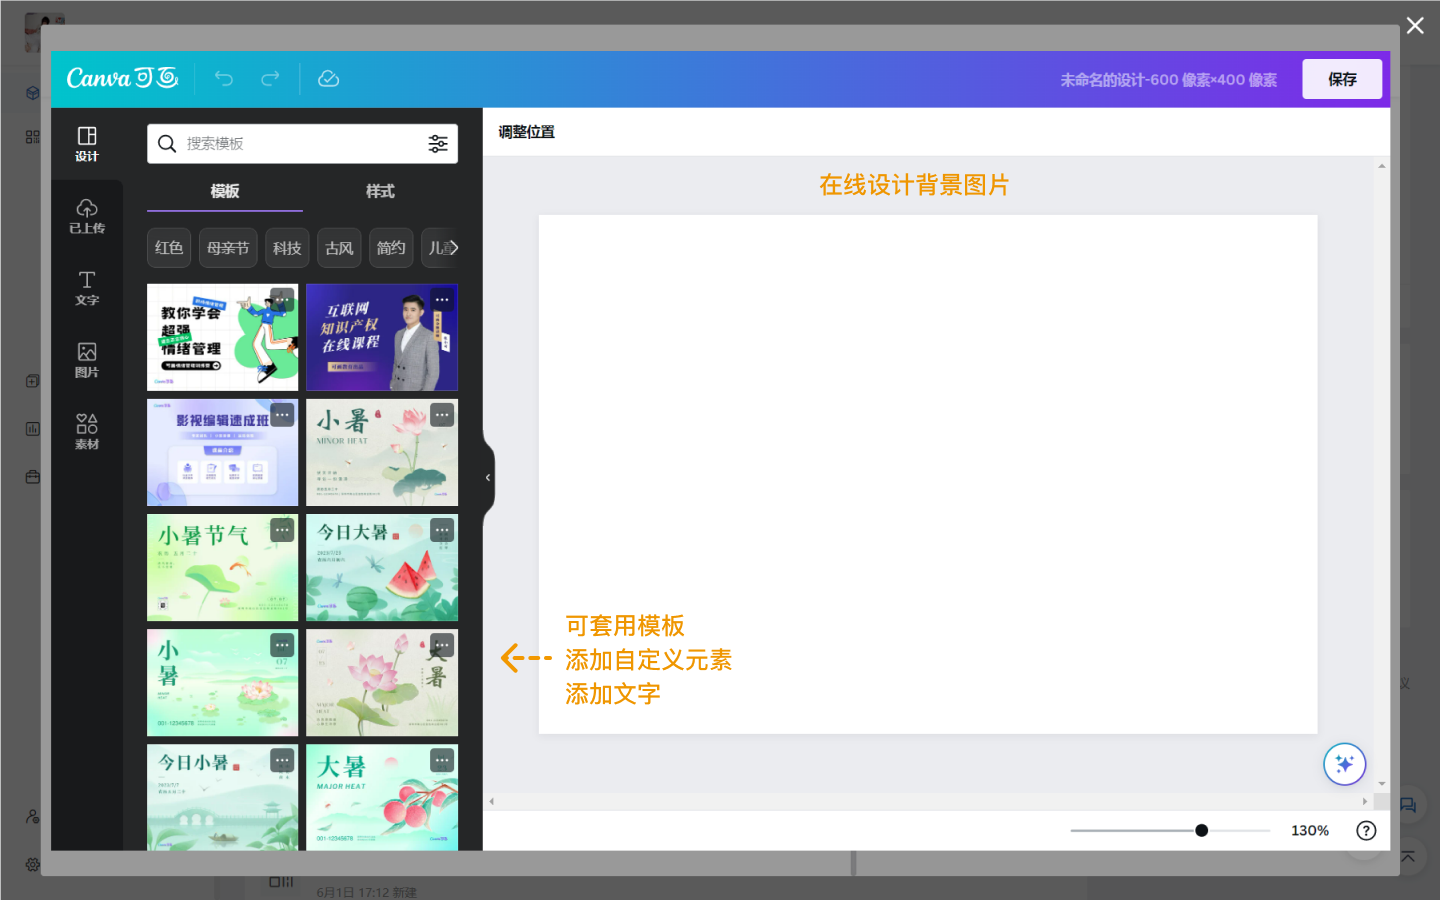Open the template search filter options
The height and width of the screenshot is (900, 1440).
[438, 144]
